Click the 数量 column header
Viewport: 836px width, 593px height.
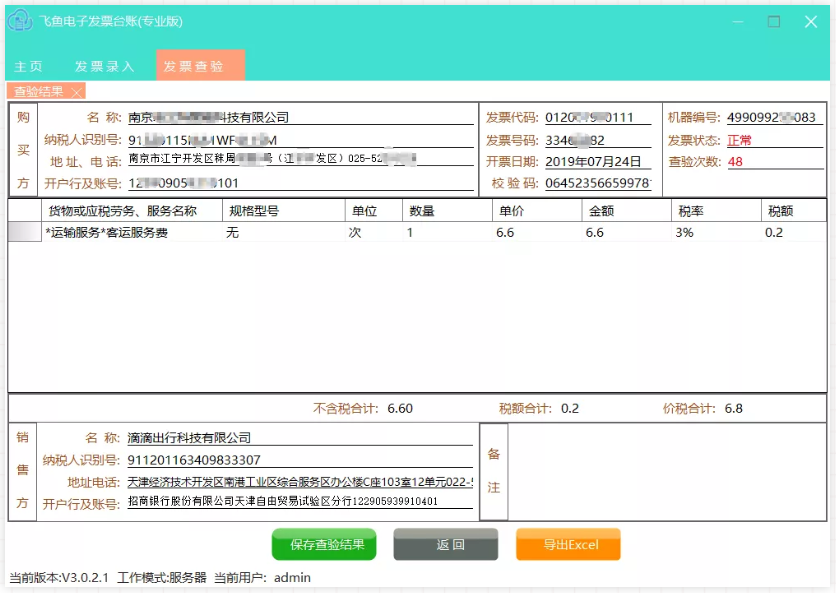pos(447,211)
